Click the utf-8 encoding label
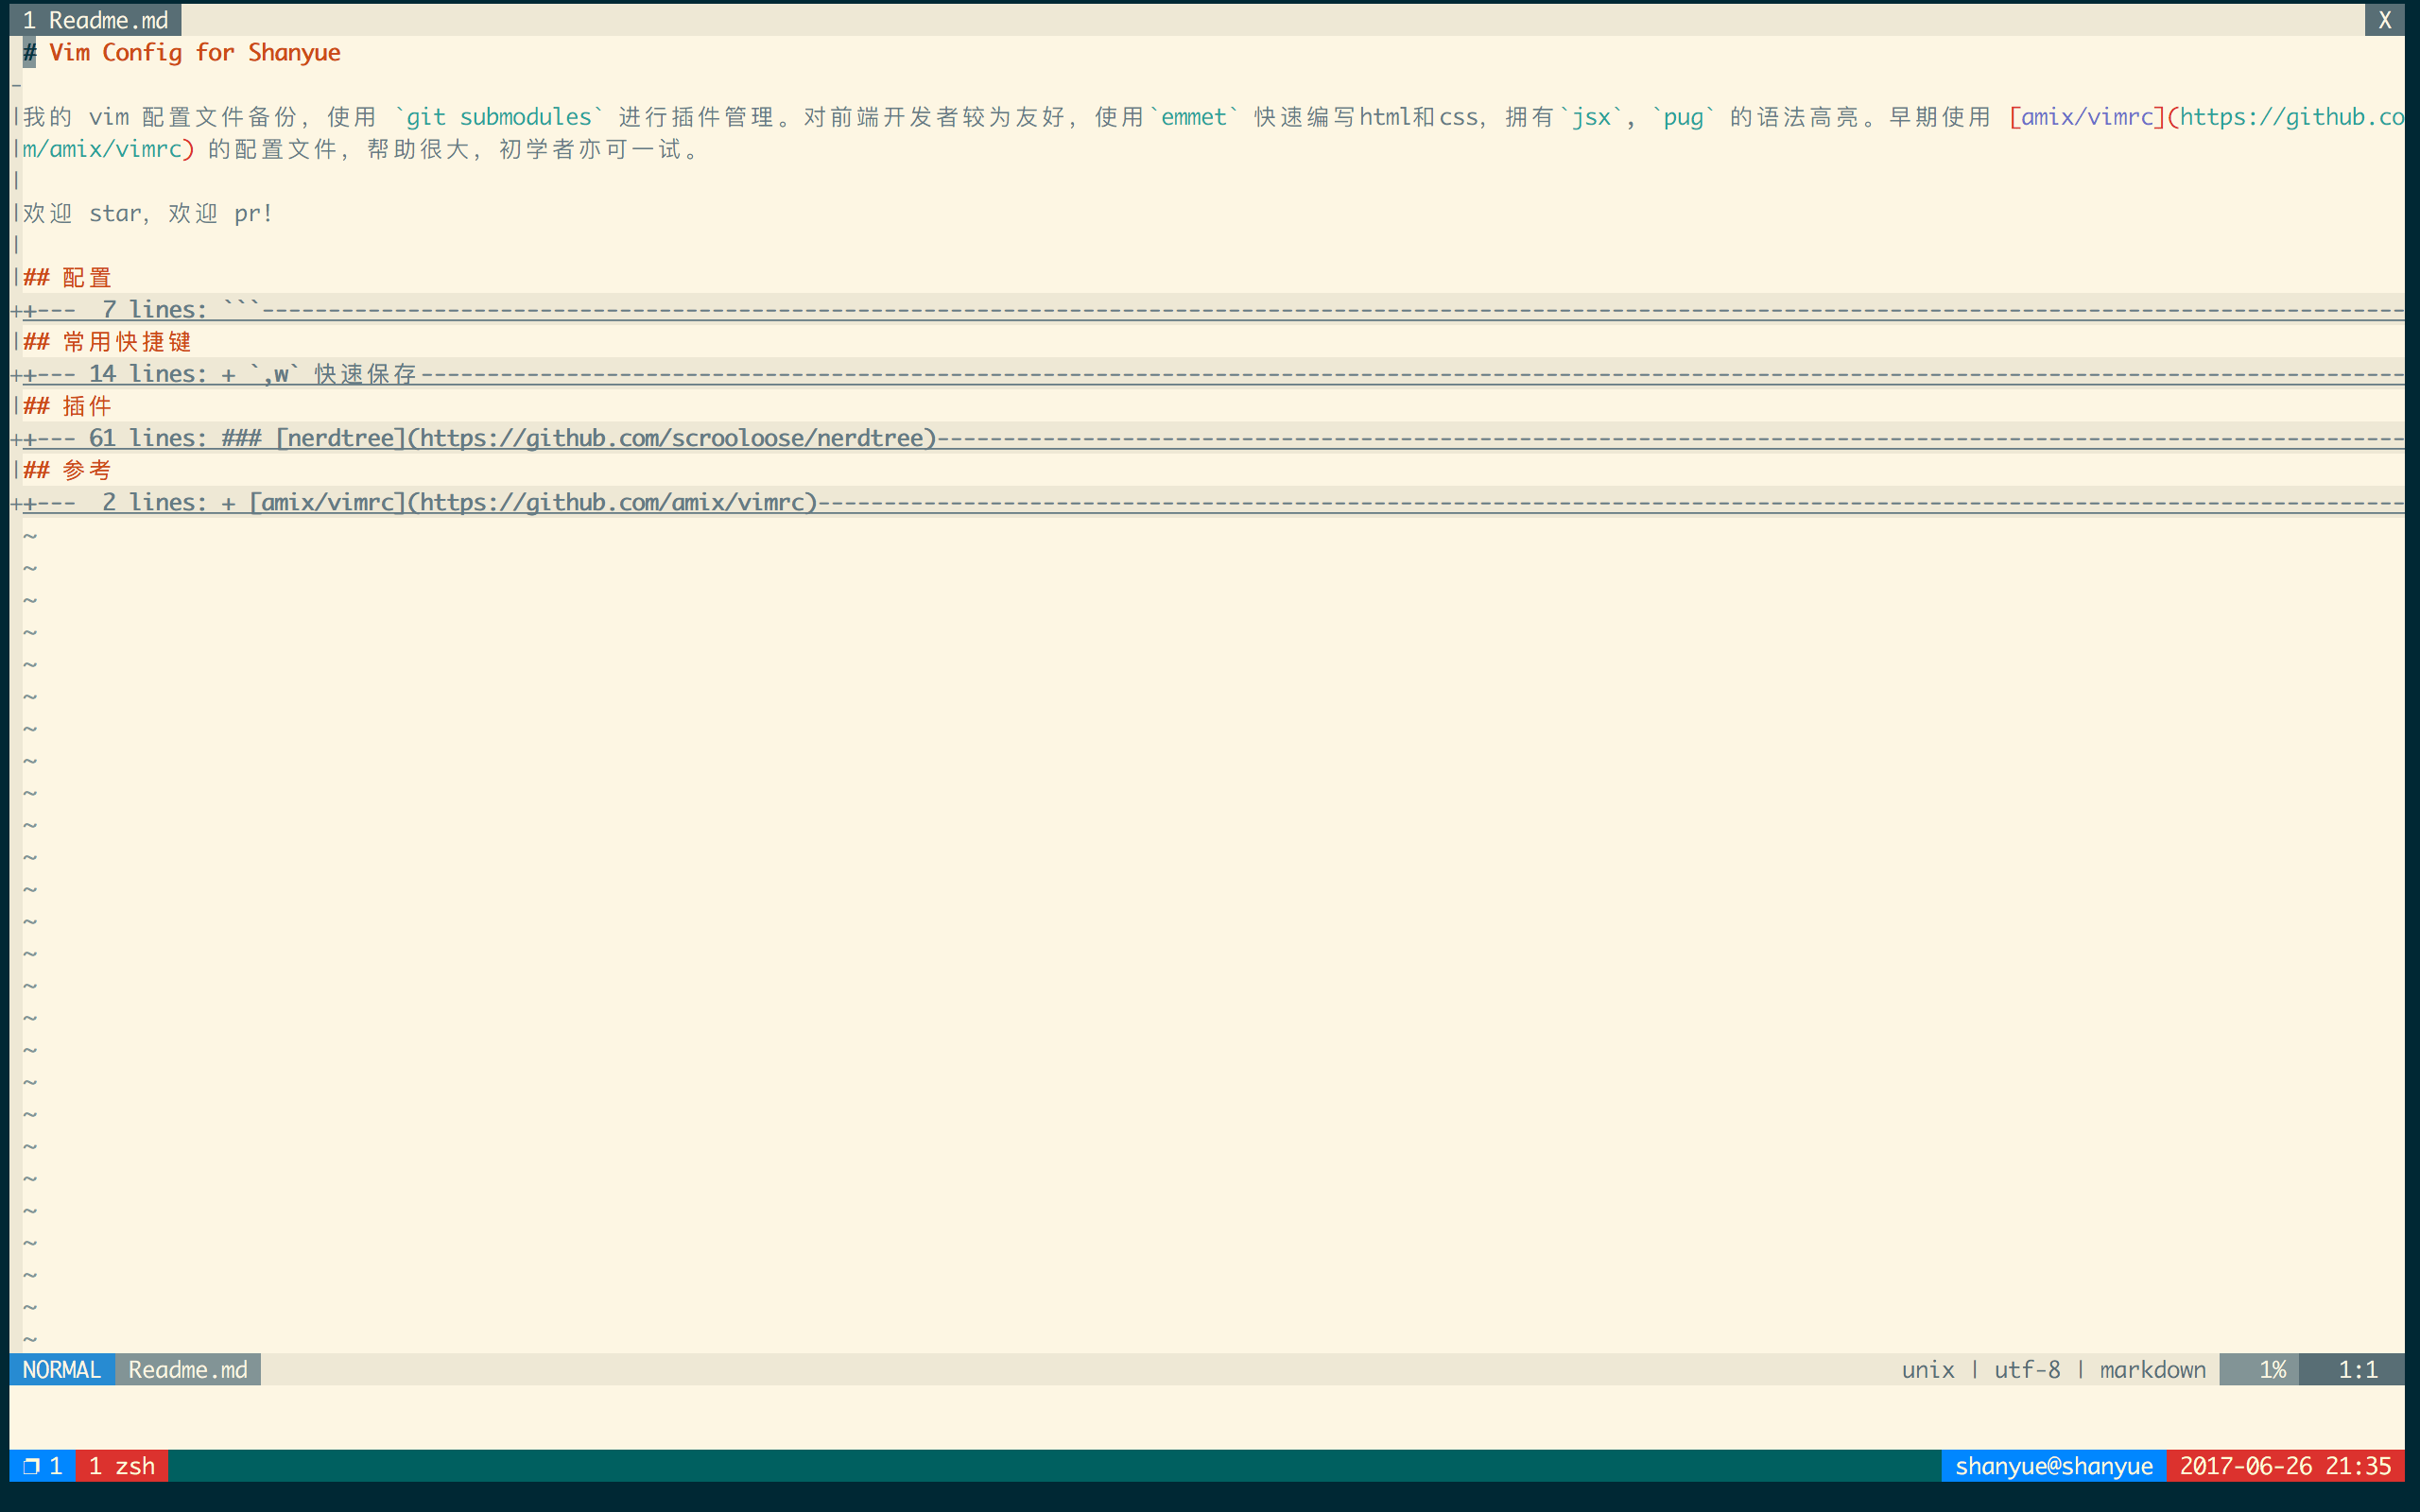The height and width of the screenshot is (1512, 2420). [x=2026, y=1369]
